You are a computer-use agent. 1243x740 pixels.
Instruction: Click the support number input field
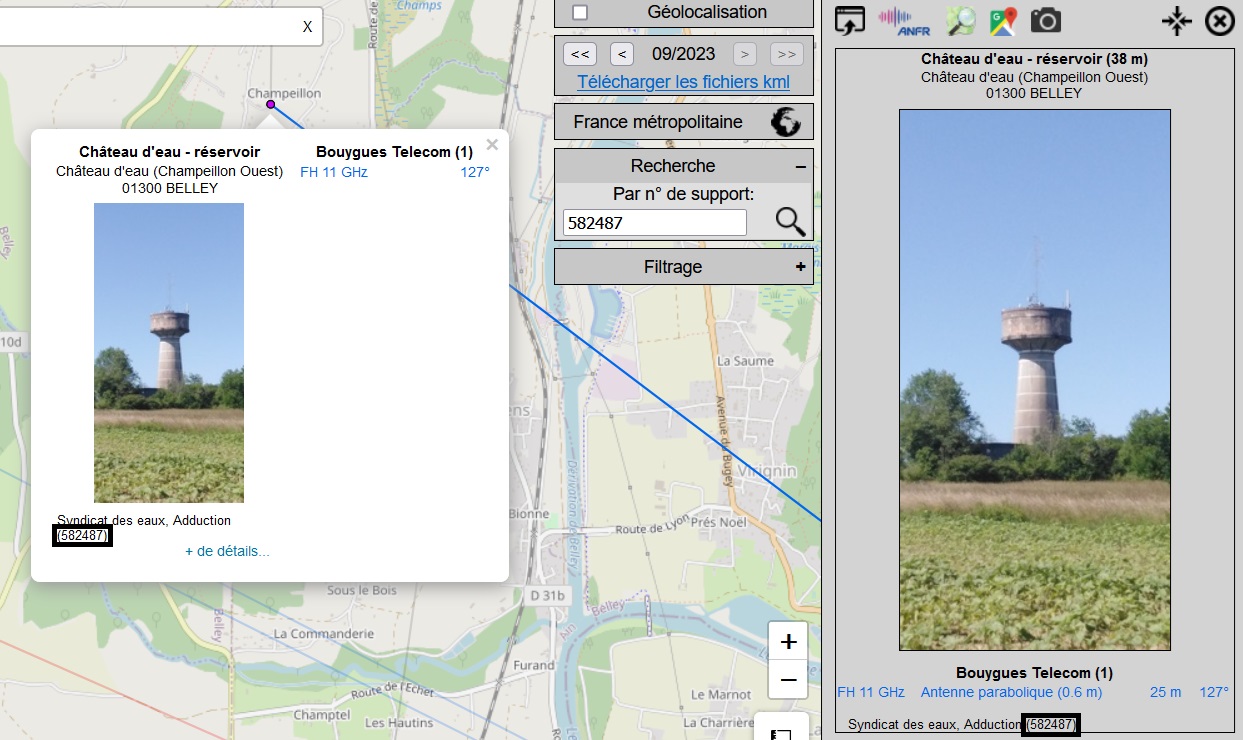[655, 223]
